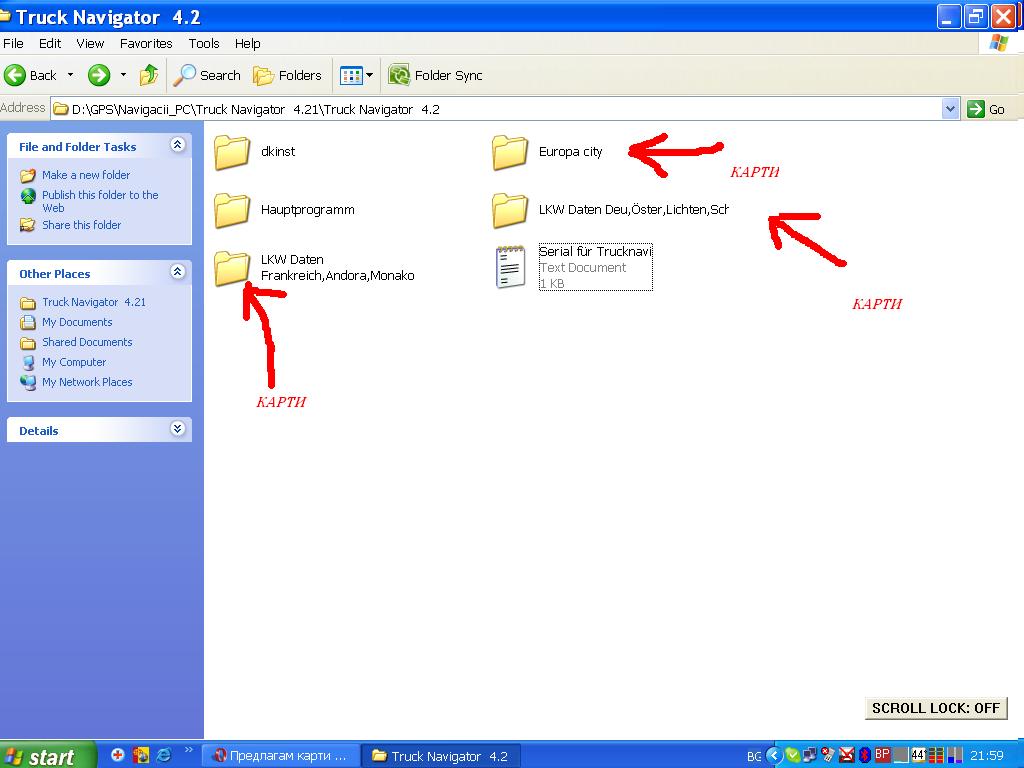Screen dimensions: 1024x768
Task: Select Serial für Trucknavi text document
Action: point(573,267)
